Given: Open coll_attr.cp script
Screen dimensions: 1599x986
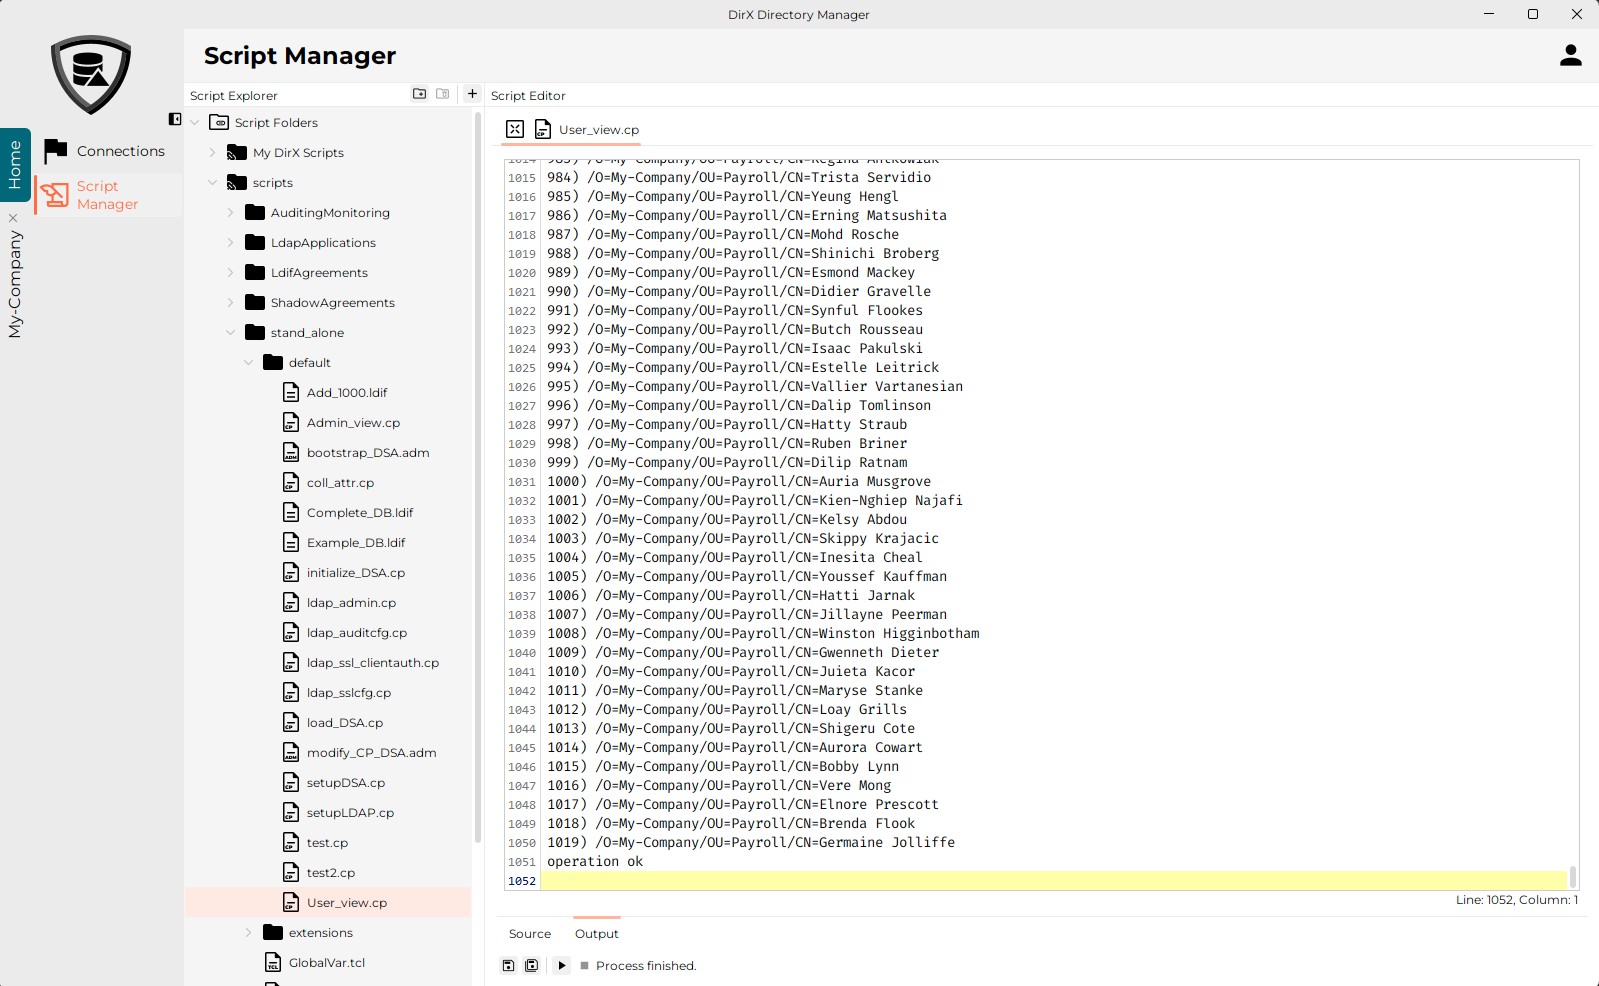Looking at the screenshot, I should (340, 483).
